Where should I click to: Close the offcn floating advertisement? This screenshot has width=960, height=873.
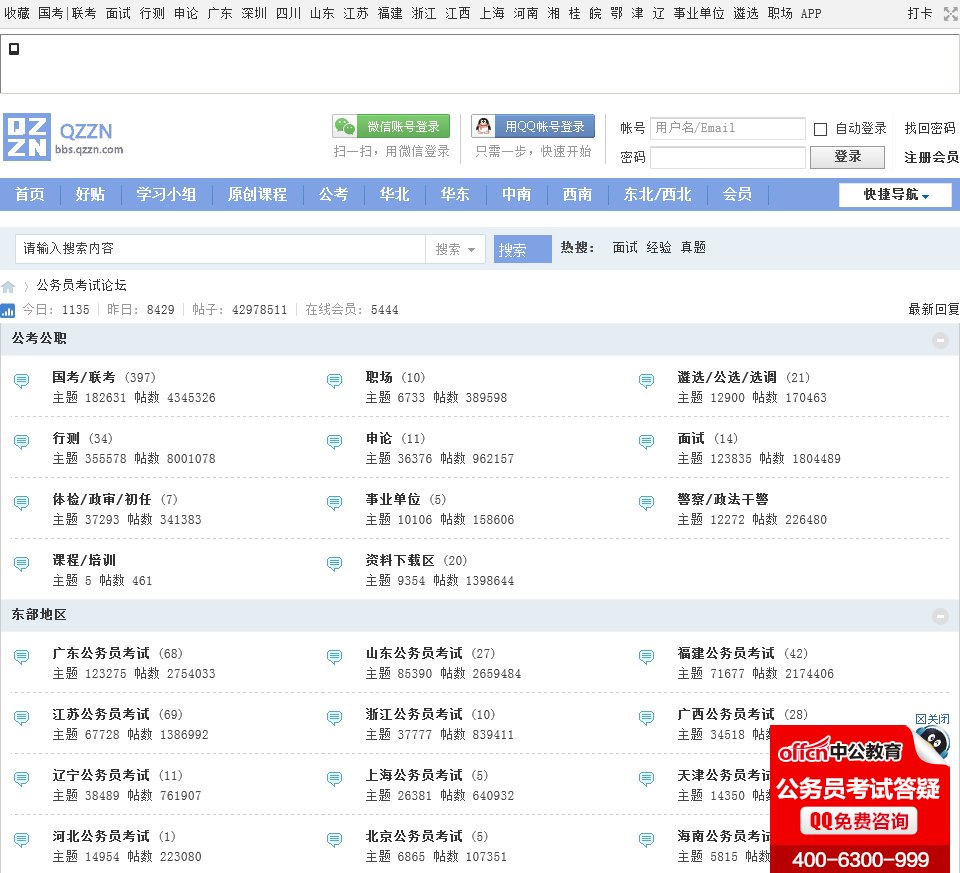click(932, 719)
